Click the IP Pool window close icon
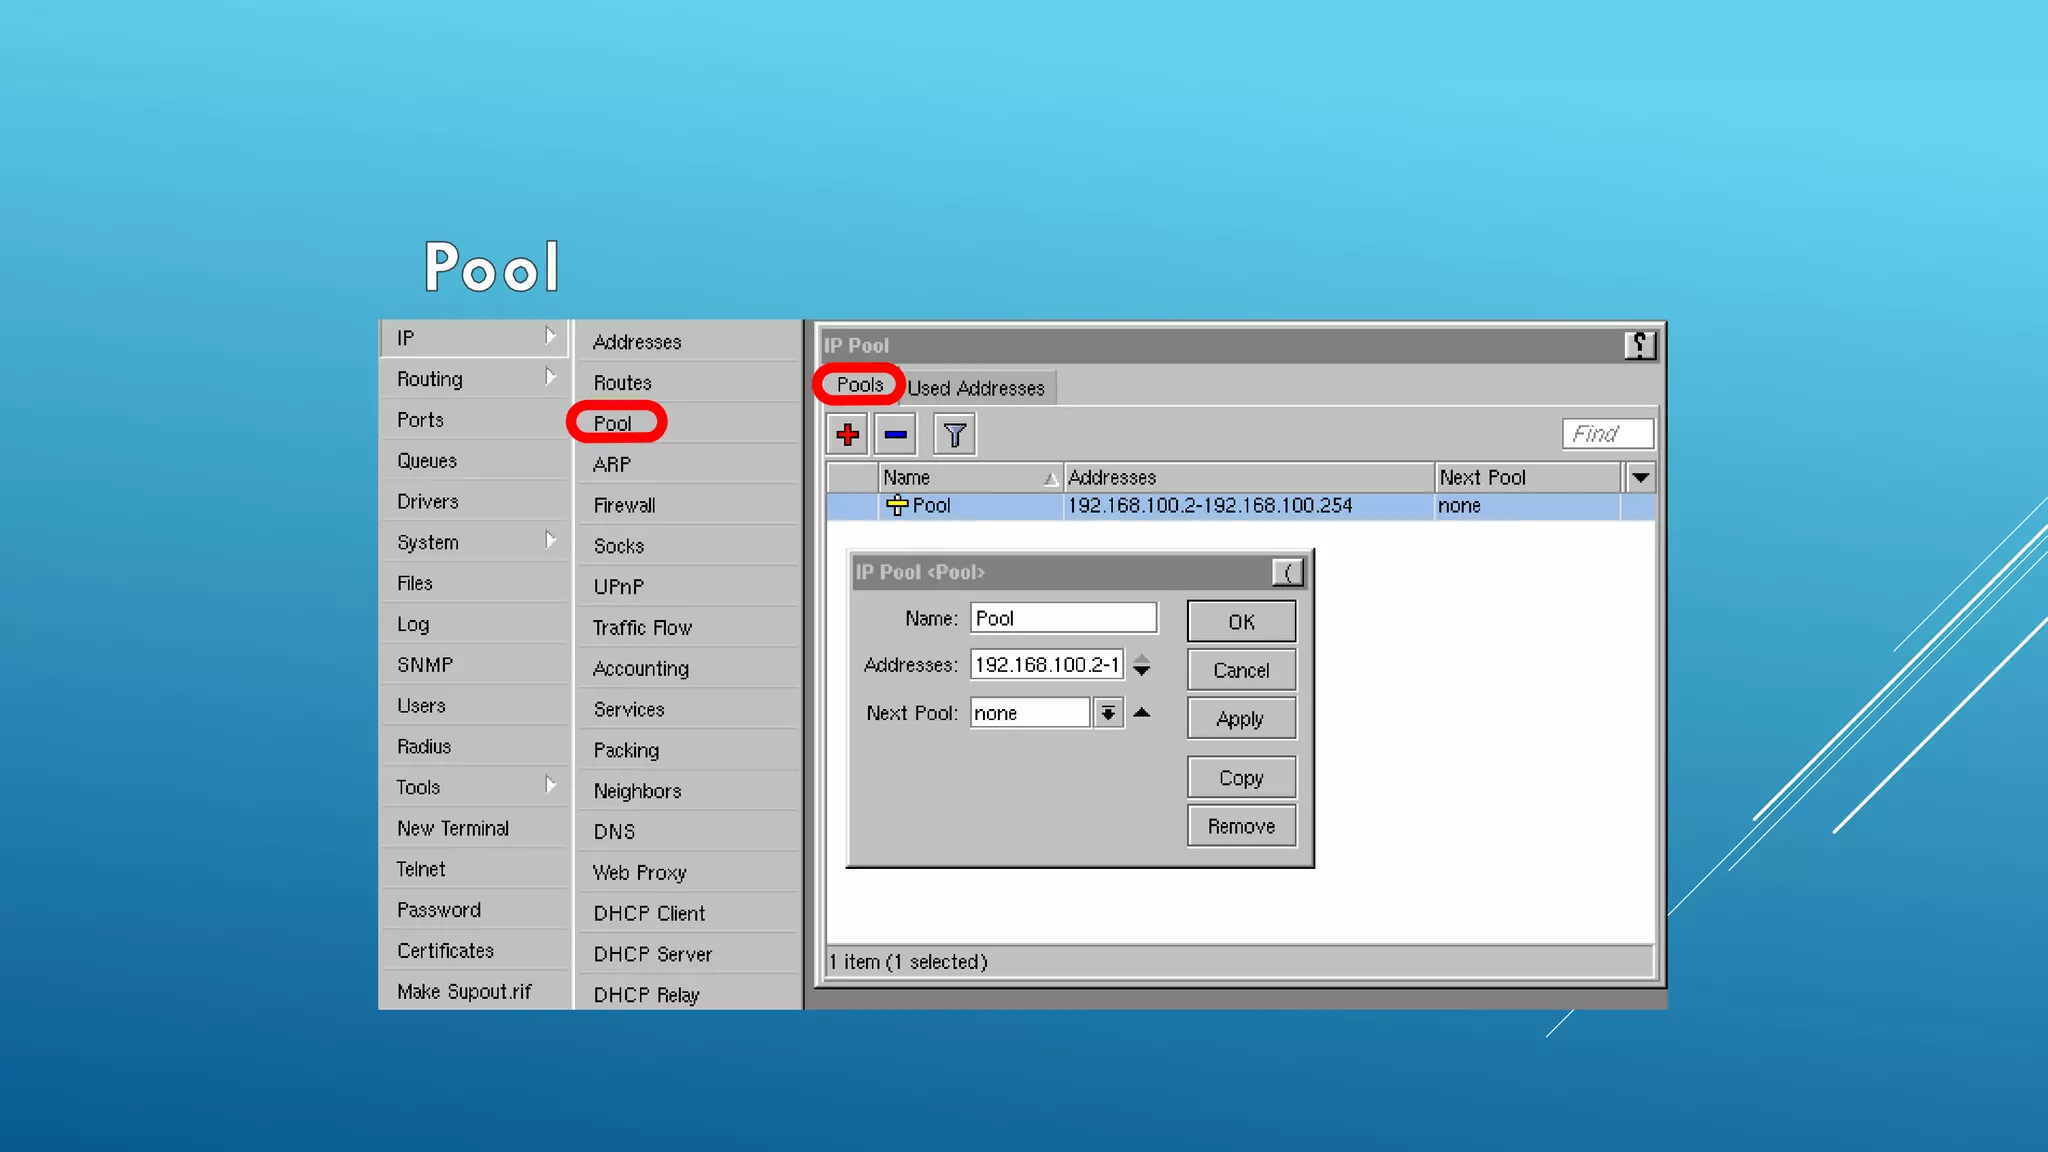Screen dimensions: 2048x1152 click(x=1639, y=346)
